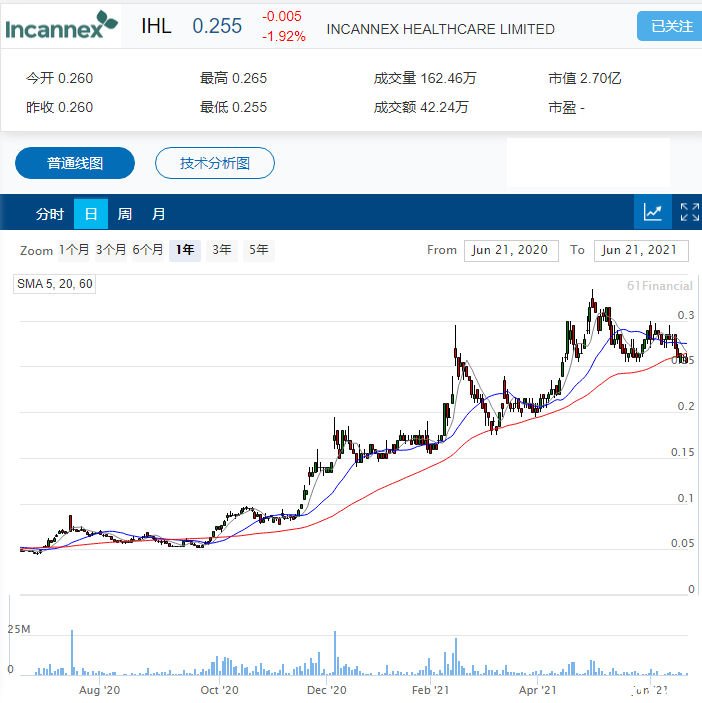
Task: Click the 昨收 0.260 value
Action: tap(60, 107)
